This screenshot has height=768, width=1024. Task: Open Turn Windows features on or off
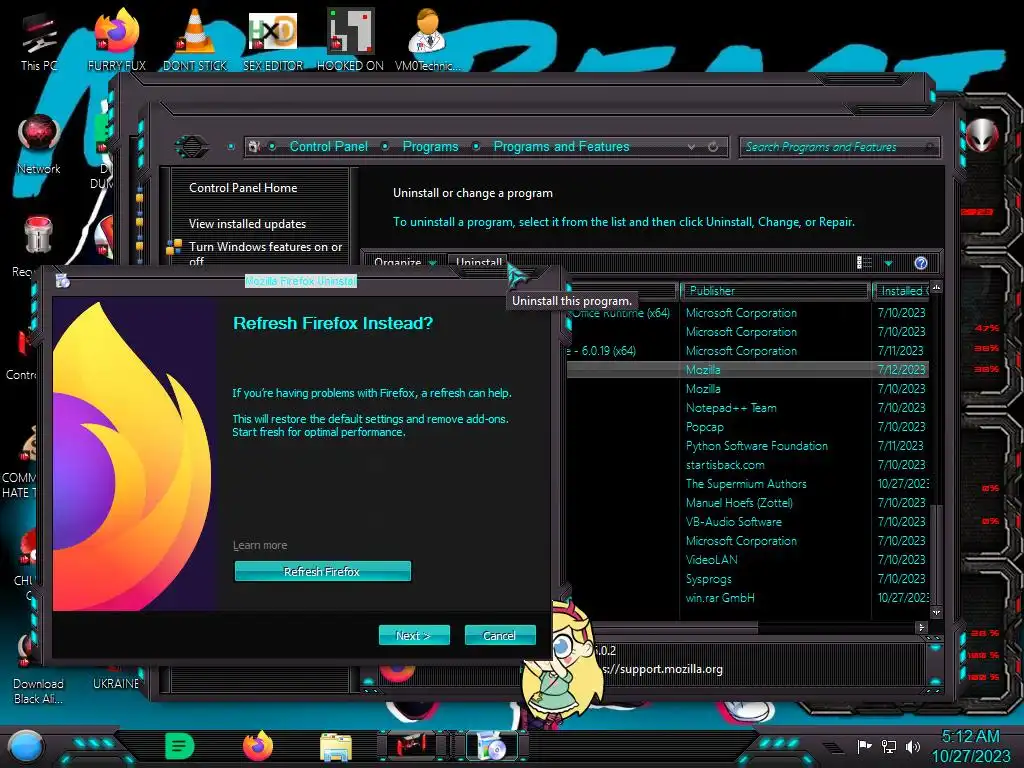(x=265, y=253)
